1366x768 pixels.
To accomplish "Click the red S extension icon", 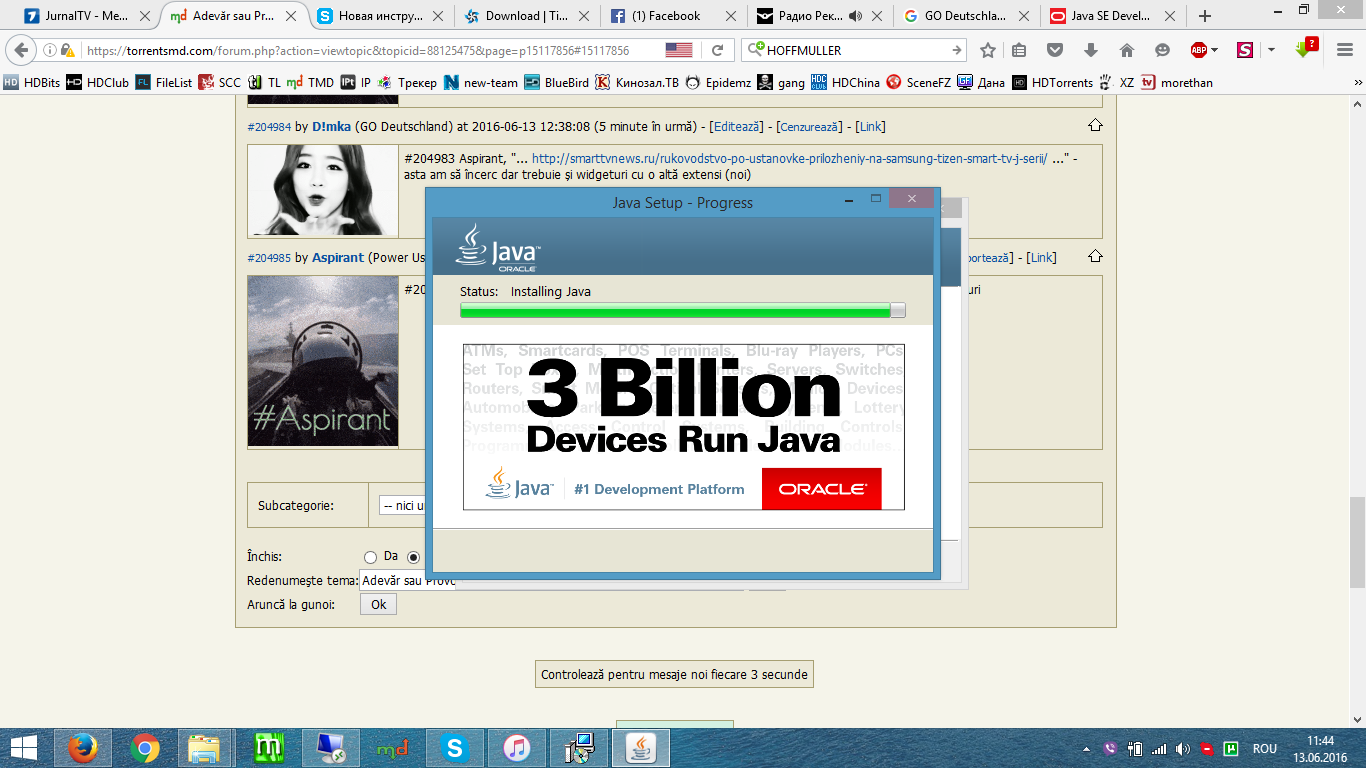I will click(1245, 51).
